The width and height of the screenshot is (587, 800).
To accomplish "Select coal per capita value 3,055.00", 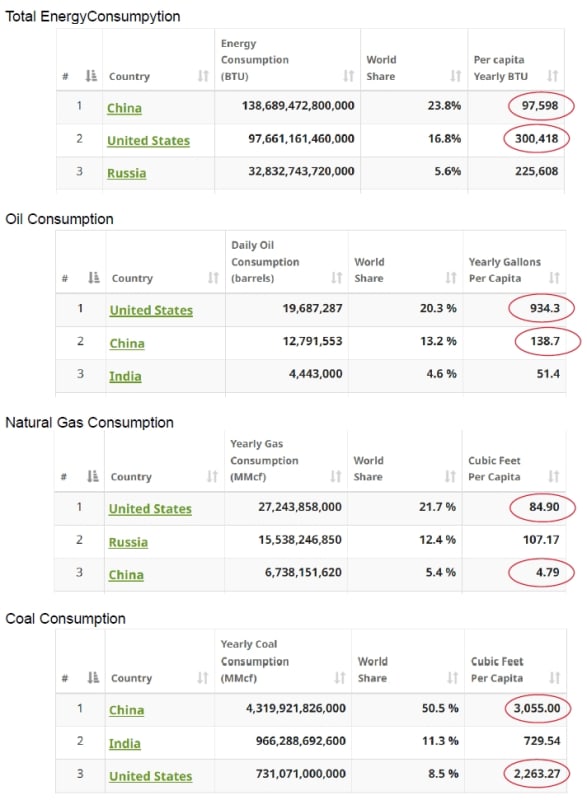I will (x=537, y=708).
